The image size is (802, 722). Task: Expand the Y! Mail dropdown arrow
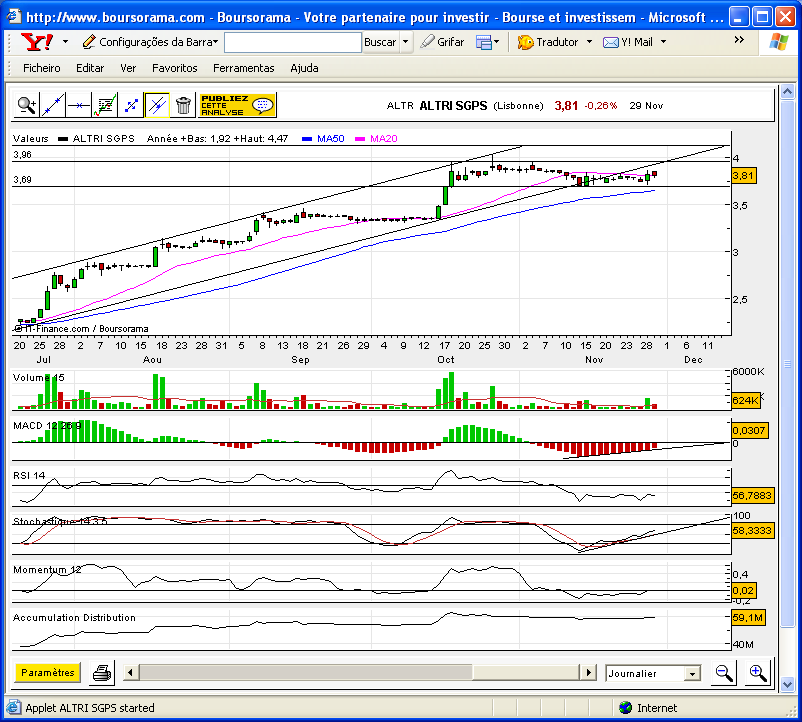663,42
